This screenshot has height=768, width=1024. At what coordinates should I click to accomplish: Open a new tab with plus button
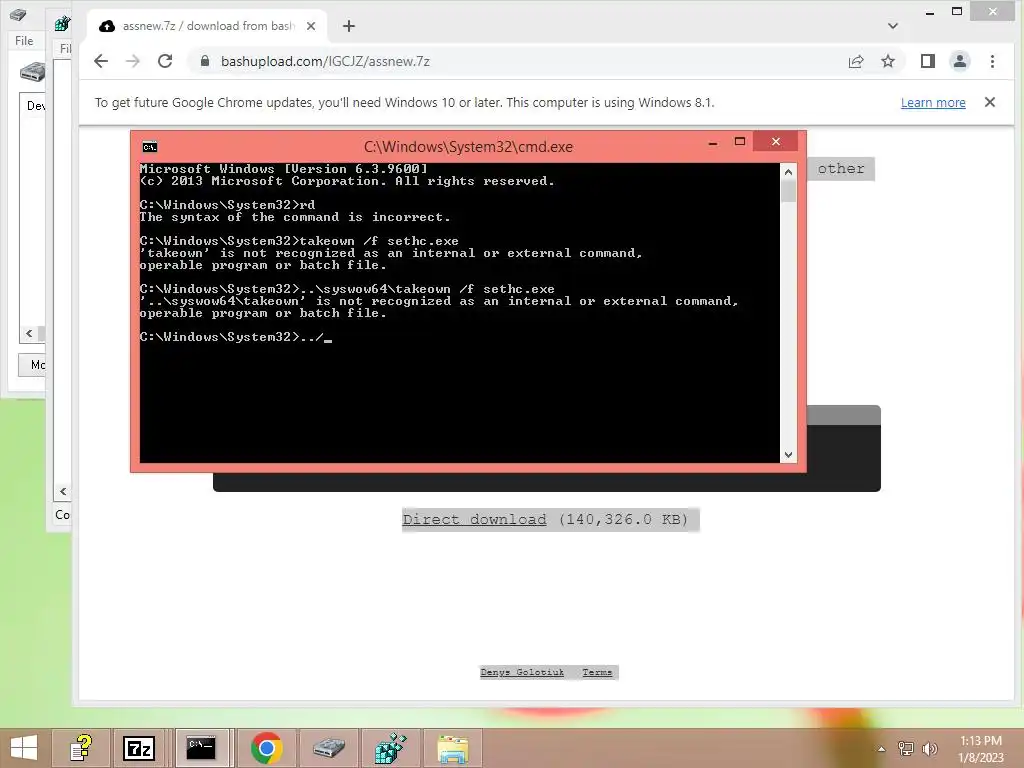349,26
